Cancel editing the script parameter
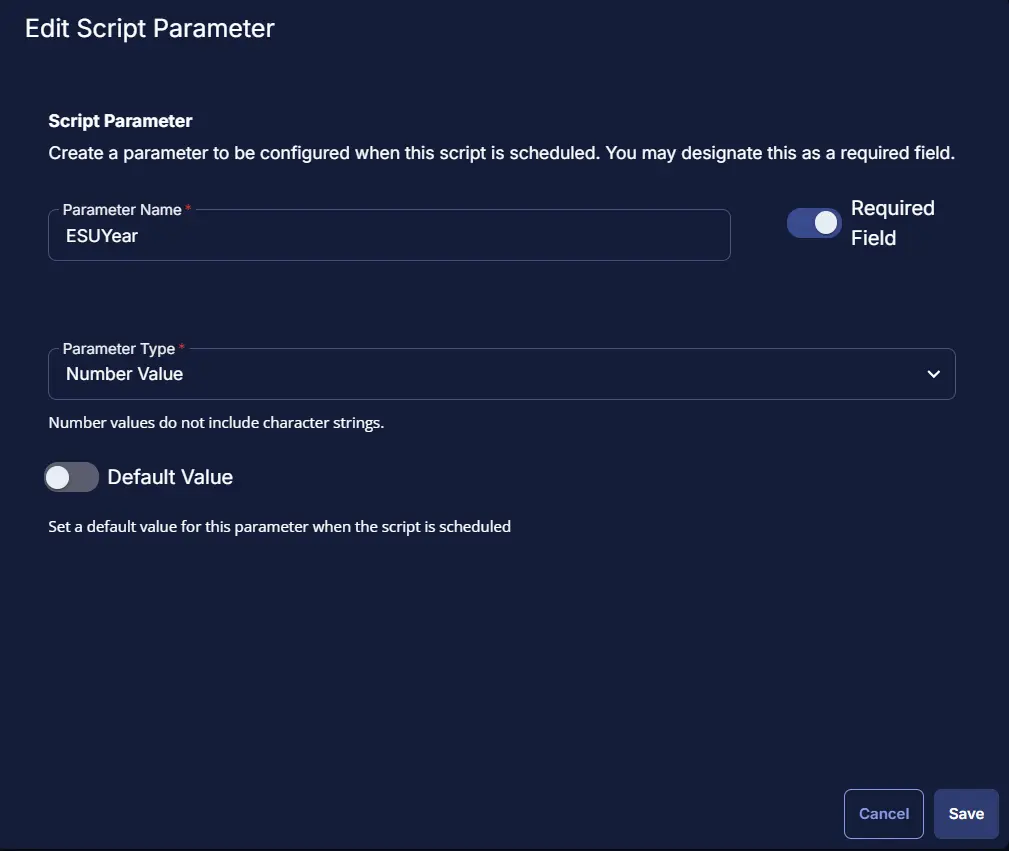 click(x=883, y=814)
